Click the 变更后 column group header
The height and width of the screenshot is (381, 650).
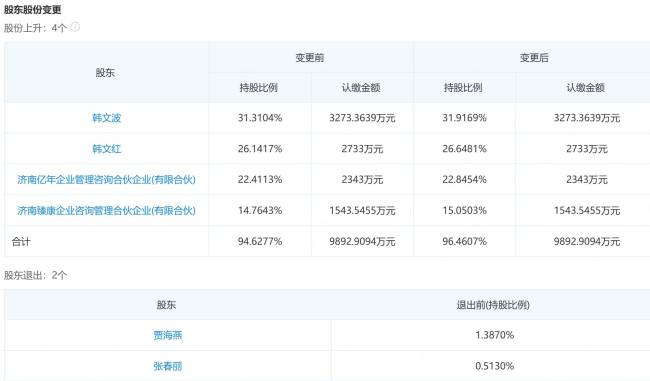pyautogui.click(x=534, y=58)
